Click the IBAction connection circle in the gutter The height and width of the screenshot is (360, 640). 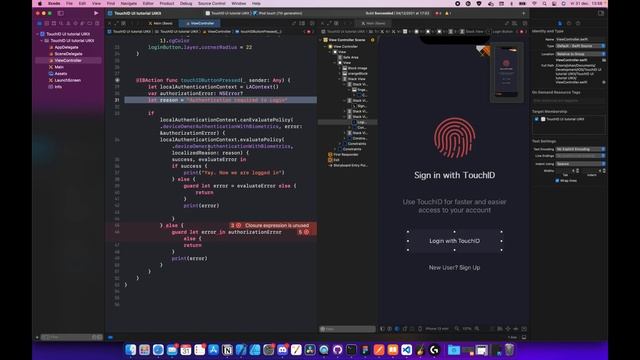click(117, 80)
